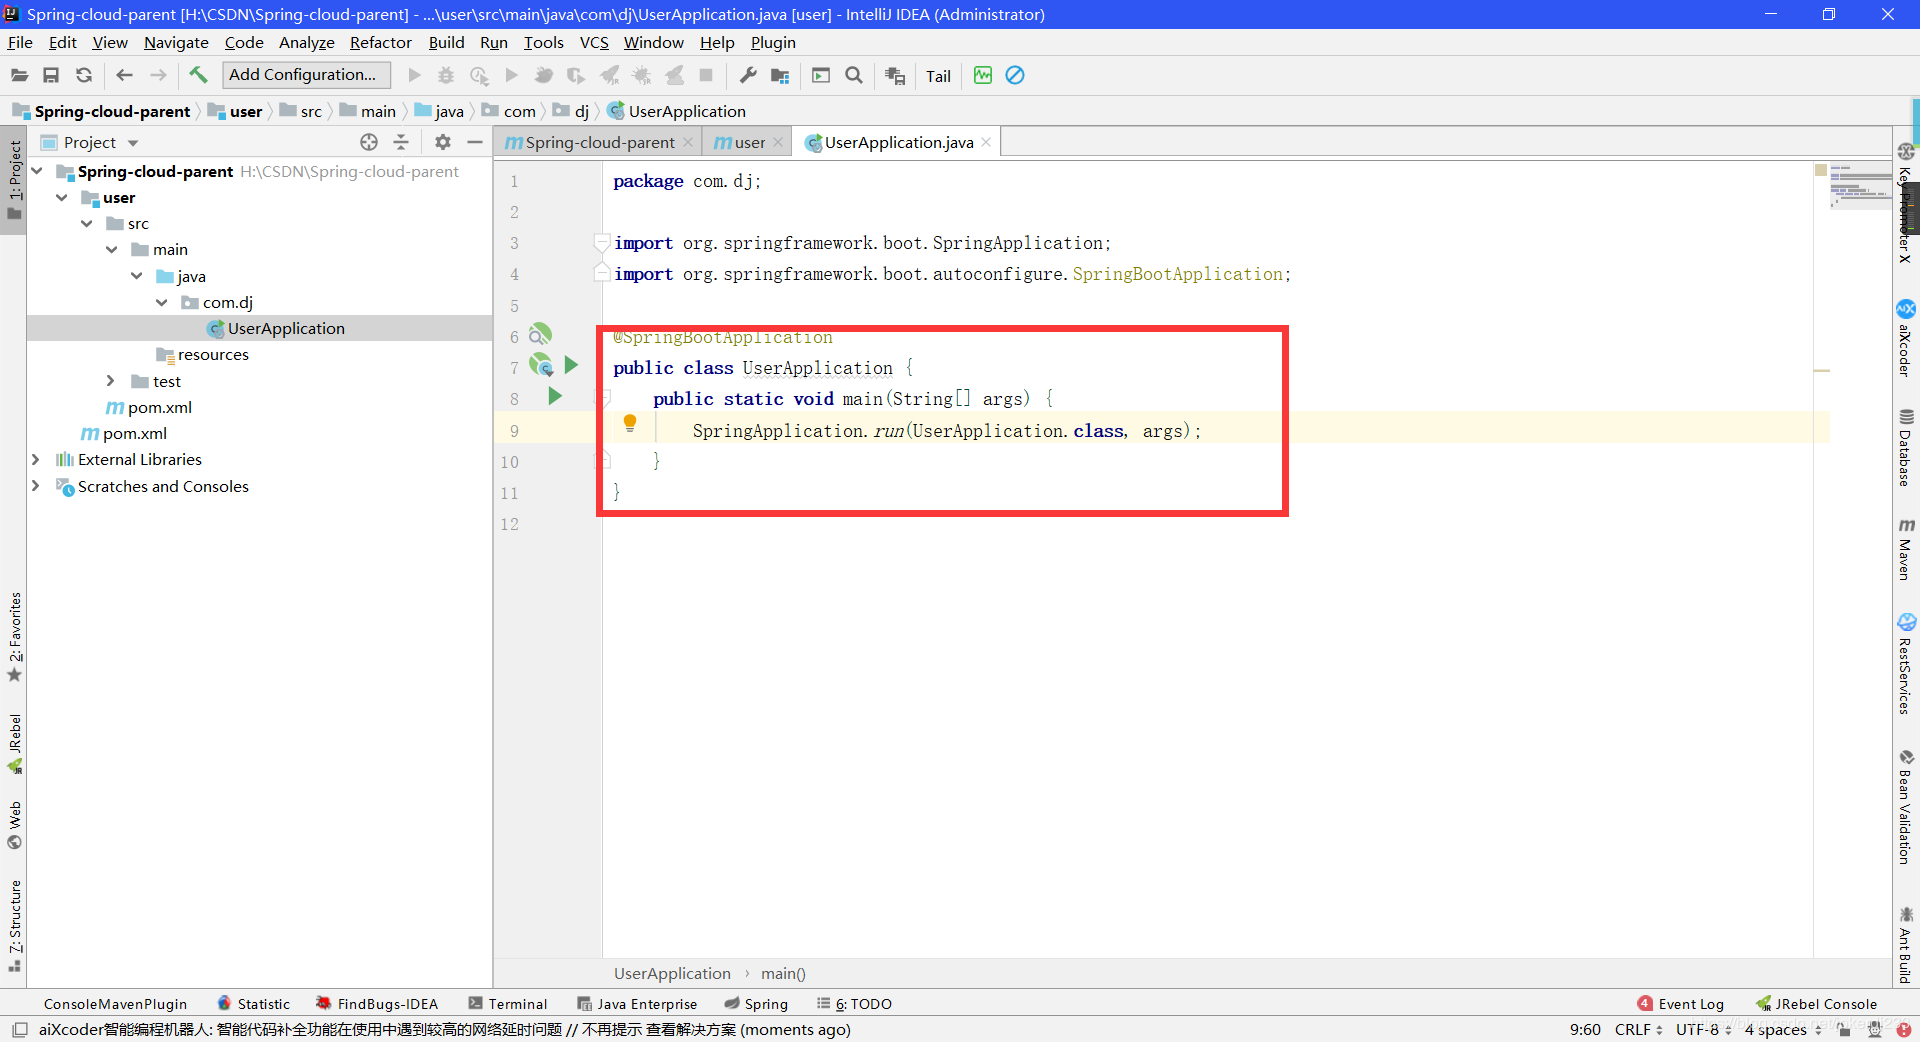Save all with the floppy disk icon
1920x1042 pixels.
click(x=51, y=75)
